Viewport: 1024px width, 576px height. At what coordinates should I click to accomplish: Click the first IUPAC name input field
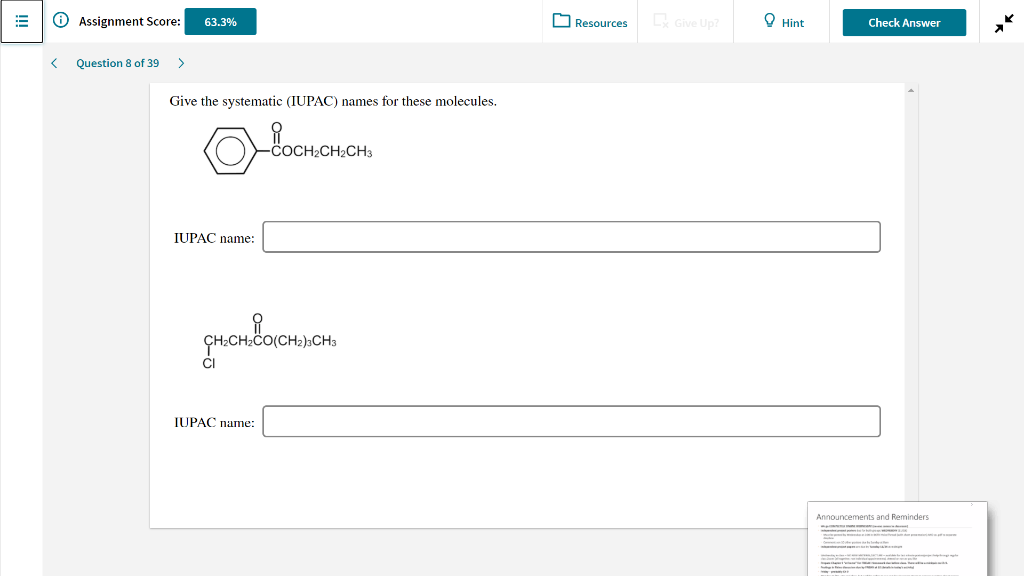[571, 236]
